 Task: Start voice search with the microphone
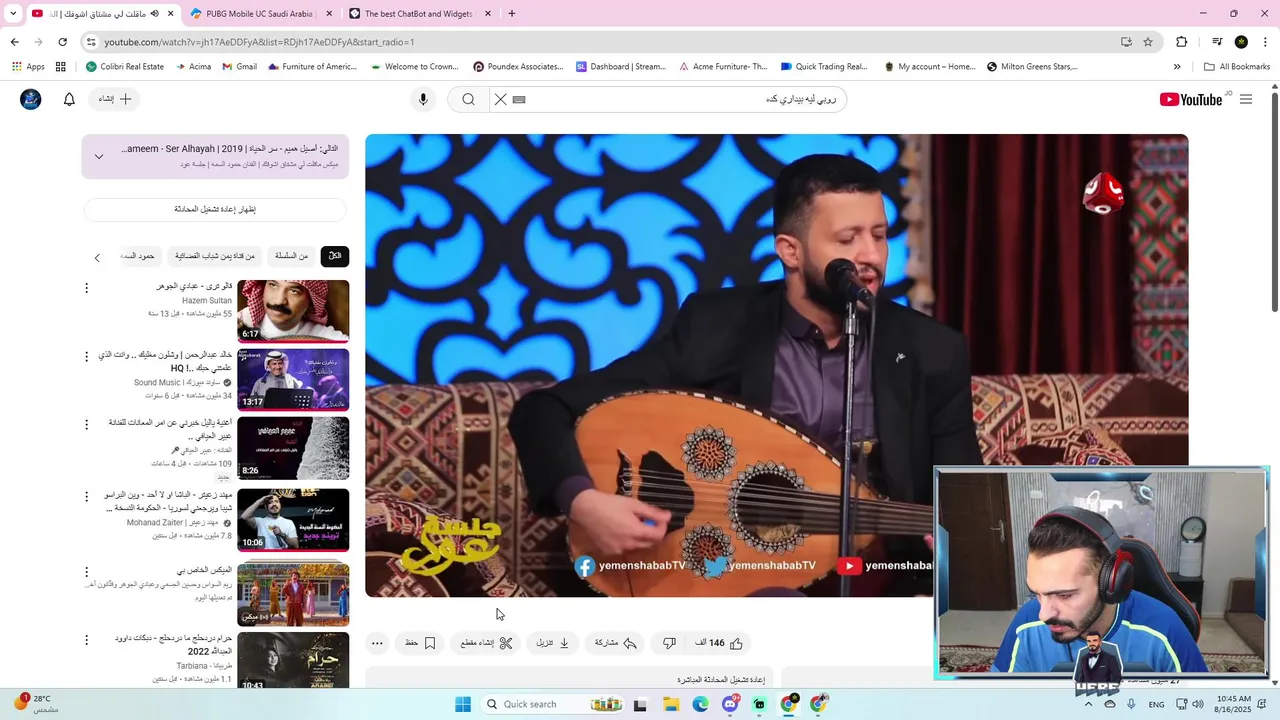pos(423,99)
